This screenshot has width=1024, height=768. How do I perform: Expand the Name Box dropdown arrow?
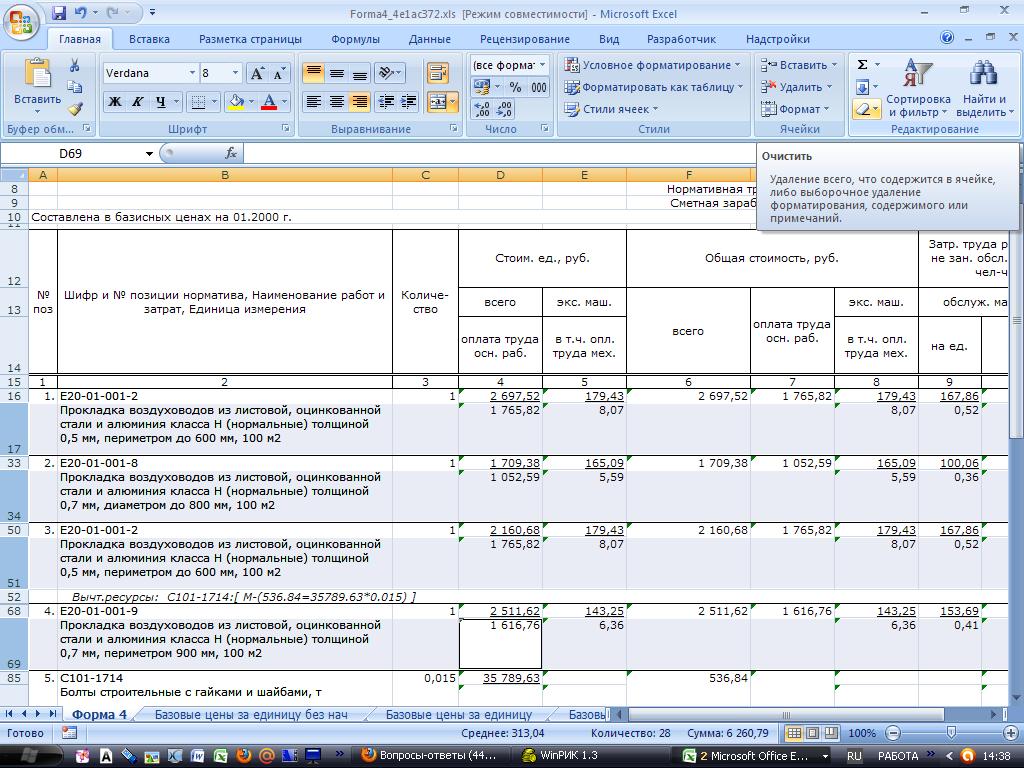150,154
